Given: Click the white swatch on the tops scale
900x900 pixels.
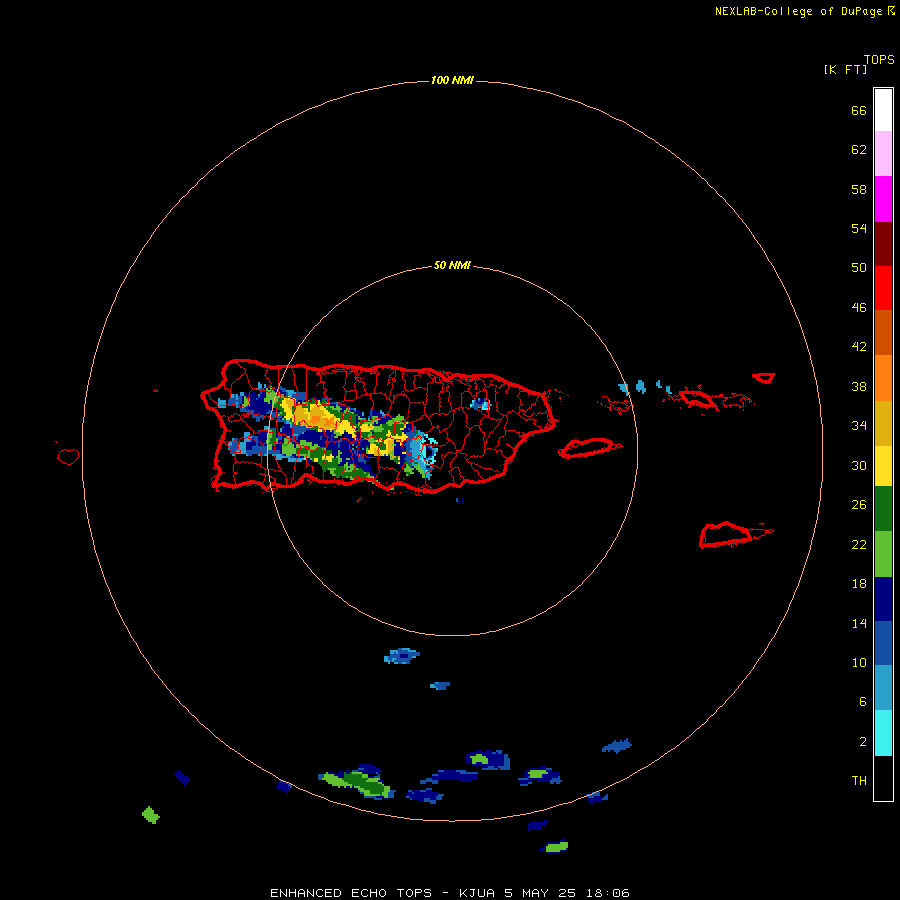Looking at the screenshot, I should tap(883, 110).
